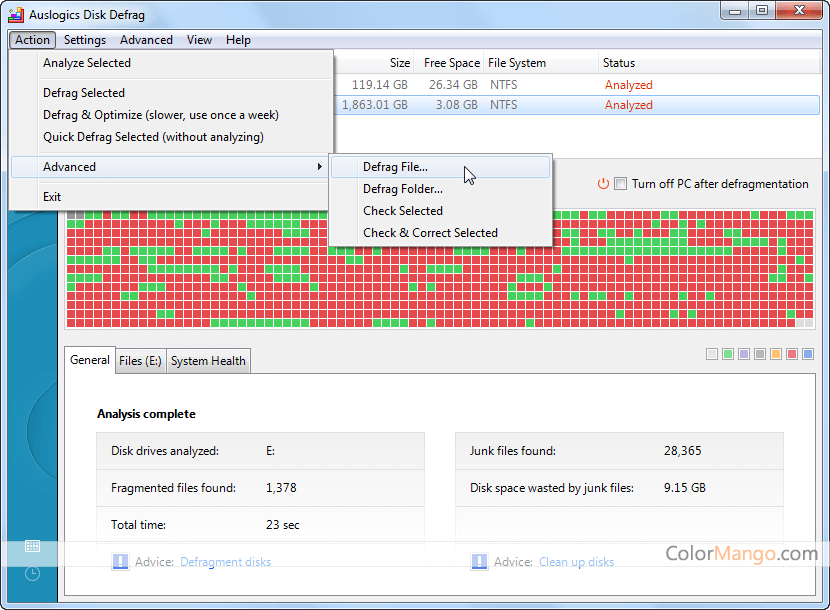The width and height of the screenshot is (830, 610).
Task: Open the Action menu
Action: point(32,40)
